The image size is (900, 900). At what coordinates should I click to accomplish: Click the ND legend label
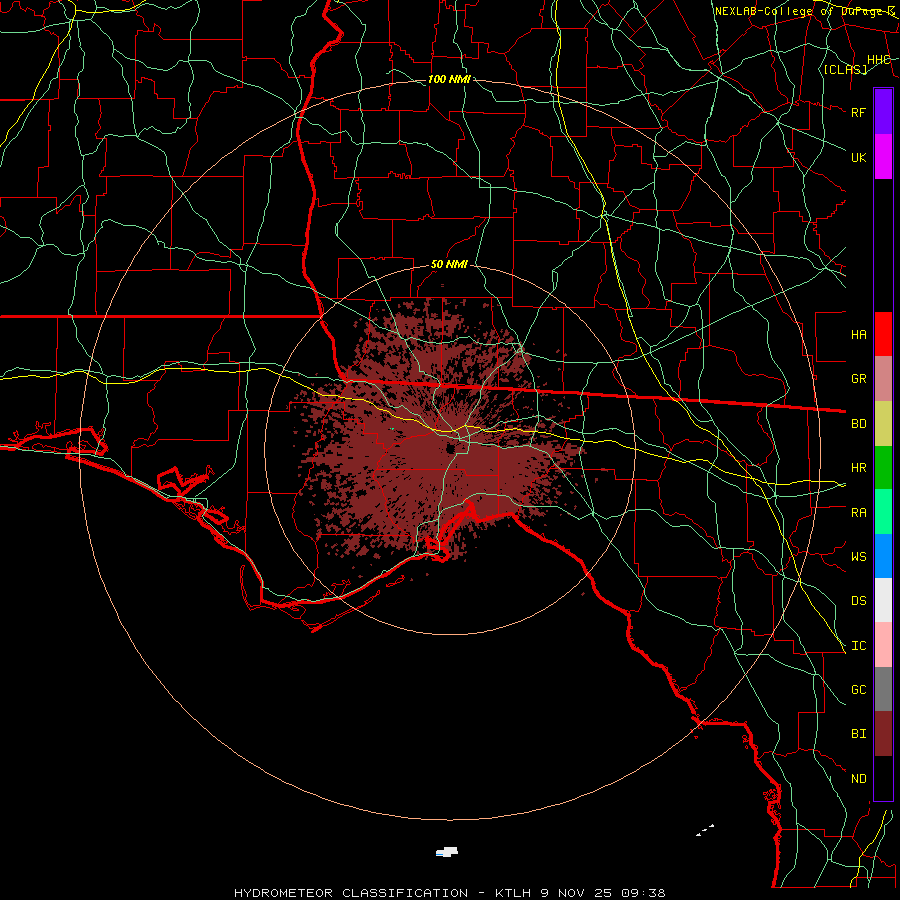pyautogui.click(x=859, y=779)
